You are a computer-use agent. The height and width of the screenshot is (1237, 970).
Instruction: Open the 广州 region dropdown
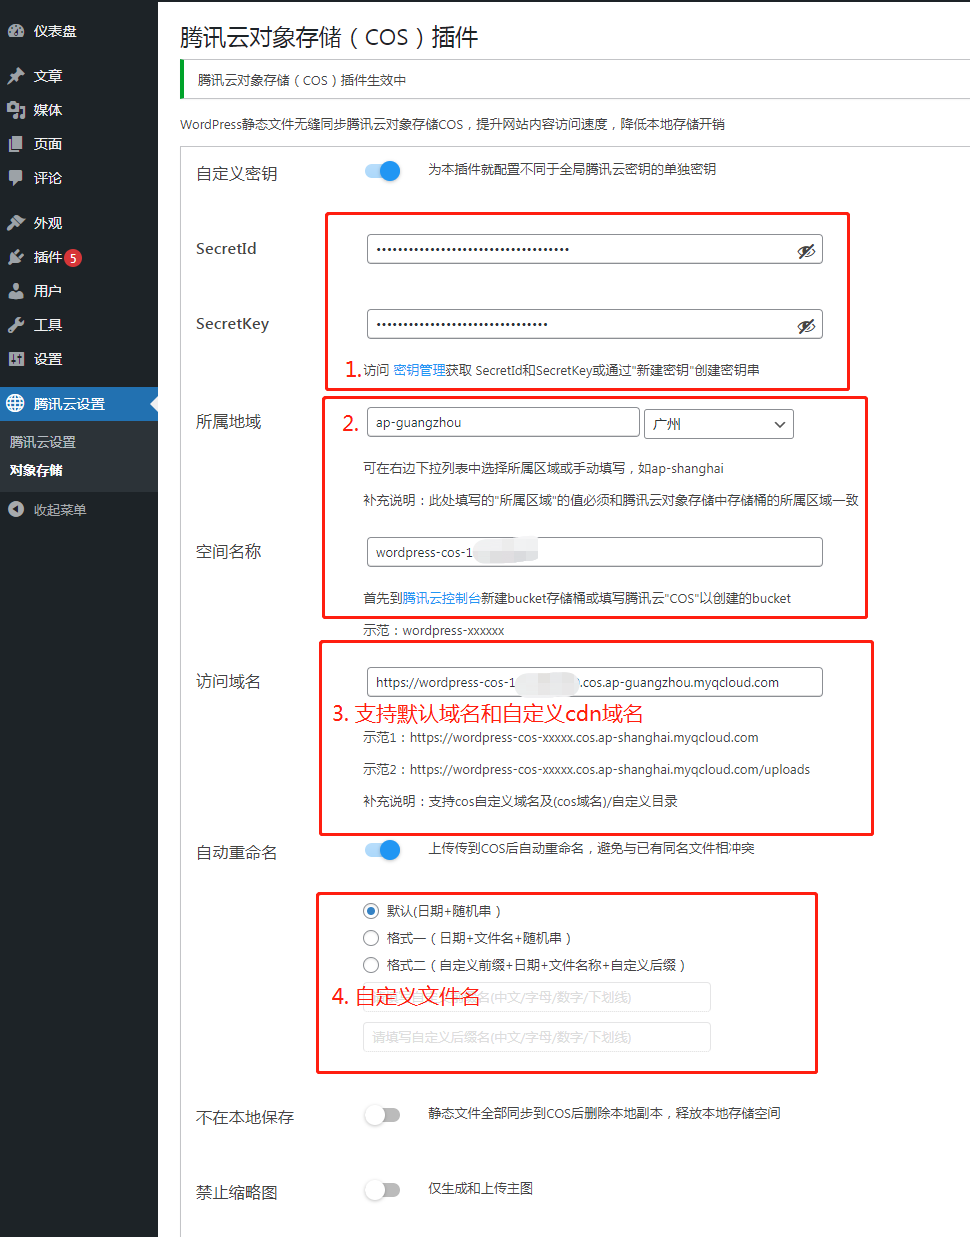(x=719, y=424)
